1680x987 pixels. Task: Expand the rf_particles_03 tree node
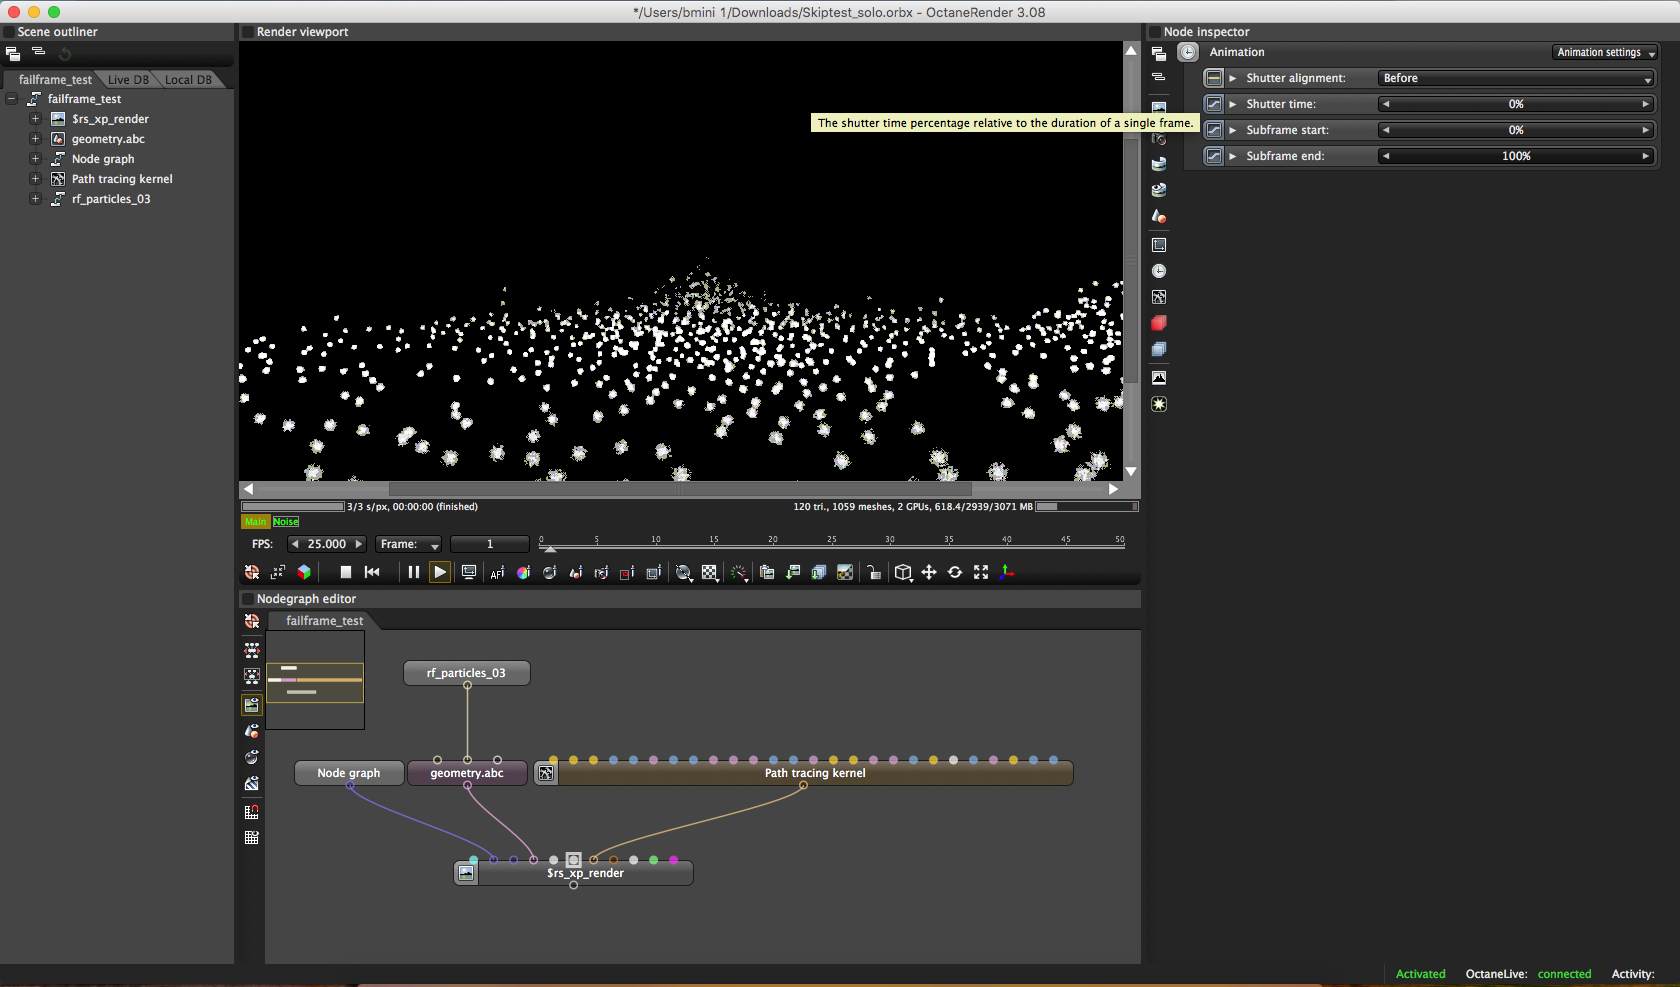click(x=35, y=199)
